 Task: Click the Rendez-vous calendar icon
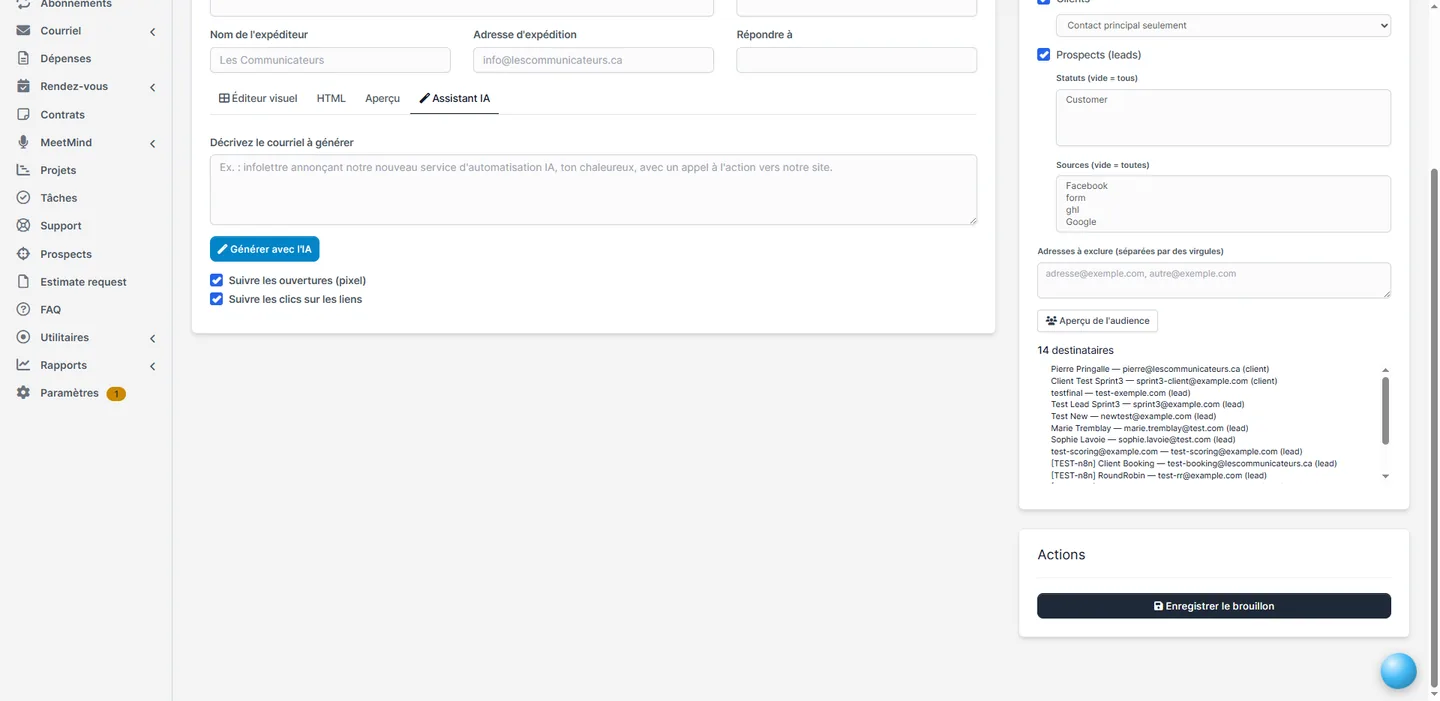(23, 86)
